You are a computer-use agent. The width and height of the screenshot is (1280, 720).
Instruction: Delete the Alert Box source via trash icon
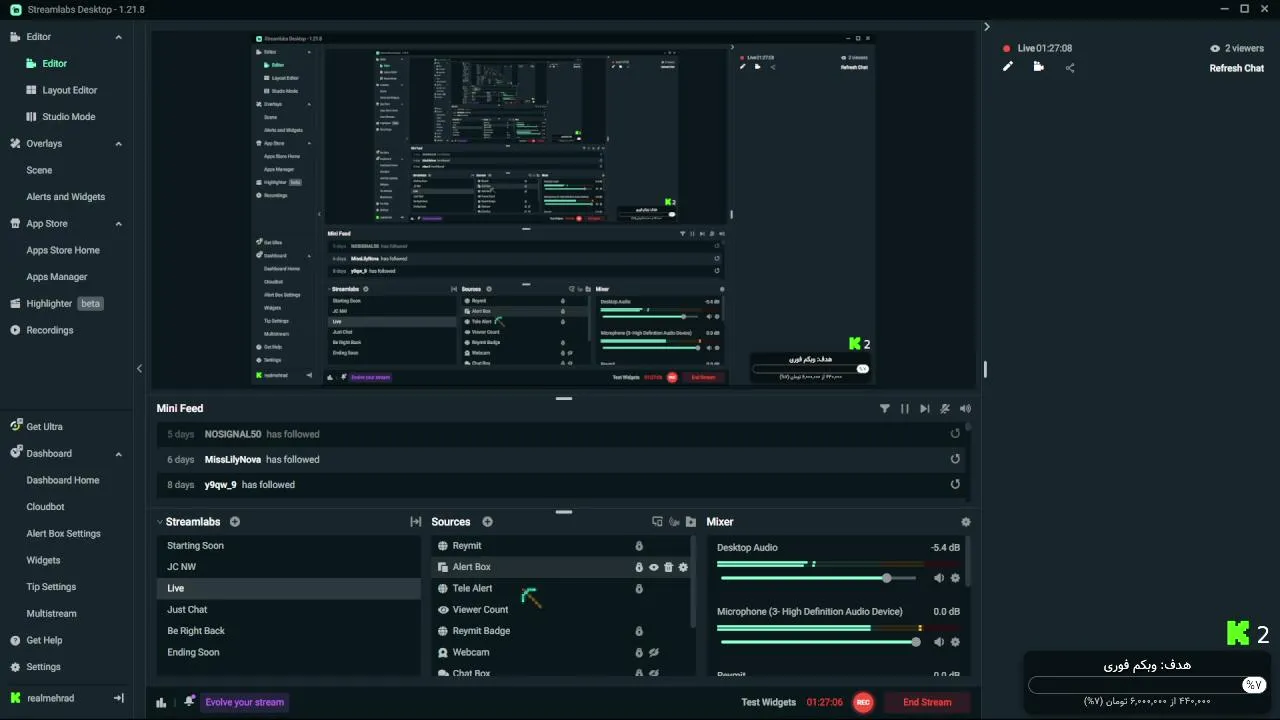pyautogui.click(x=669, y=567)
